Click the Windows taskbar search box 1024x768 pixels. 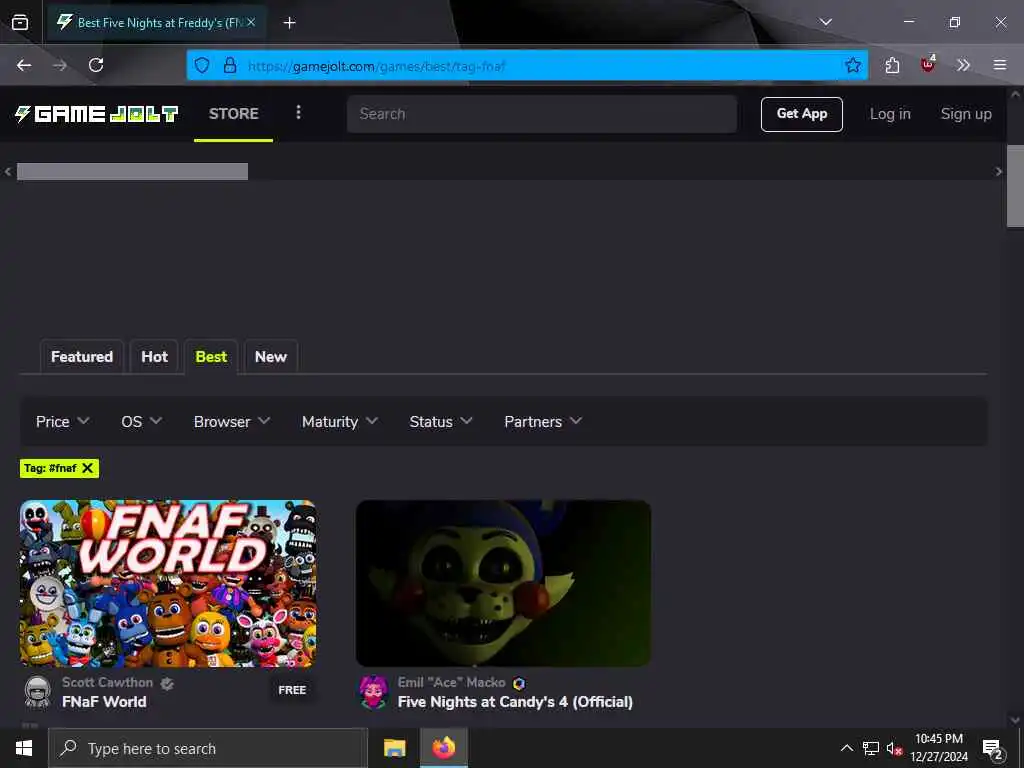[x=208, y=748]
